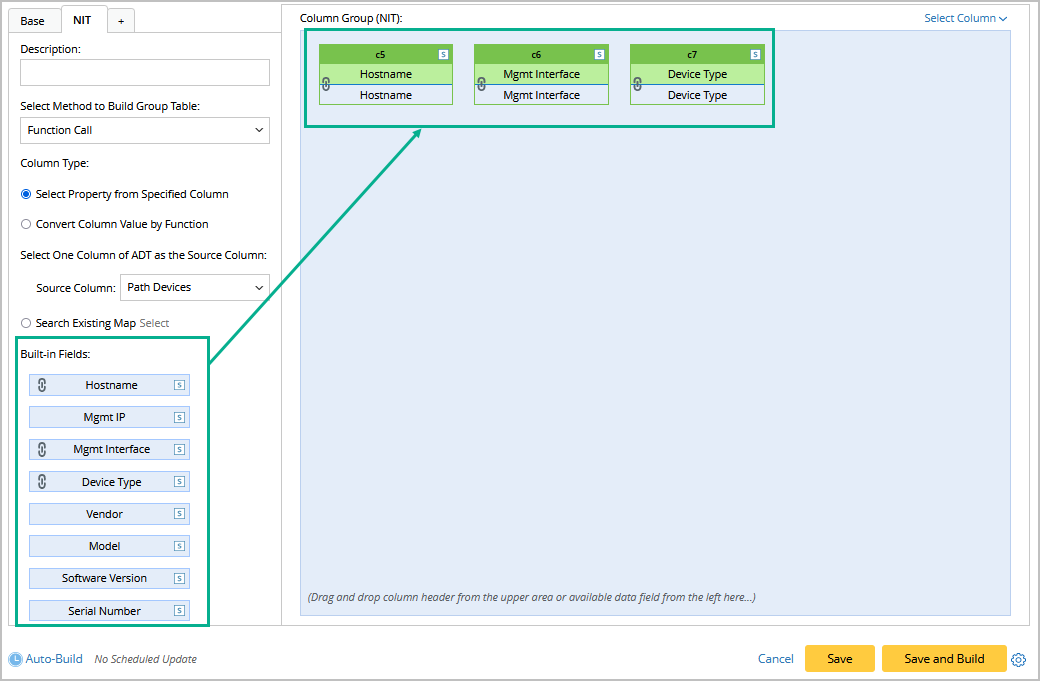Select the Software Version built-in field
The width and height of the screenshot is (1040, 681).
coord(109,579)
